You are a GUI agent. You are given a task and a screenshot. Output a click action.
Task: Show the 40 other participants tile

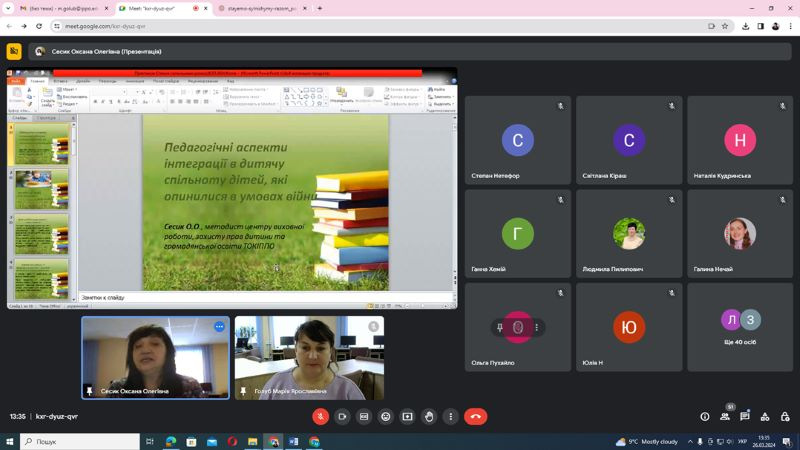740,327
